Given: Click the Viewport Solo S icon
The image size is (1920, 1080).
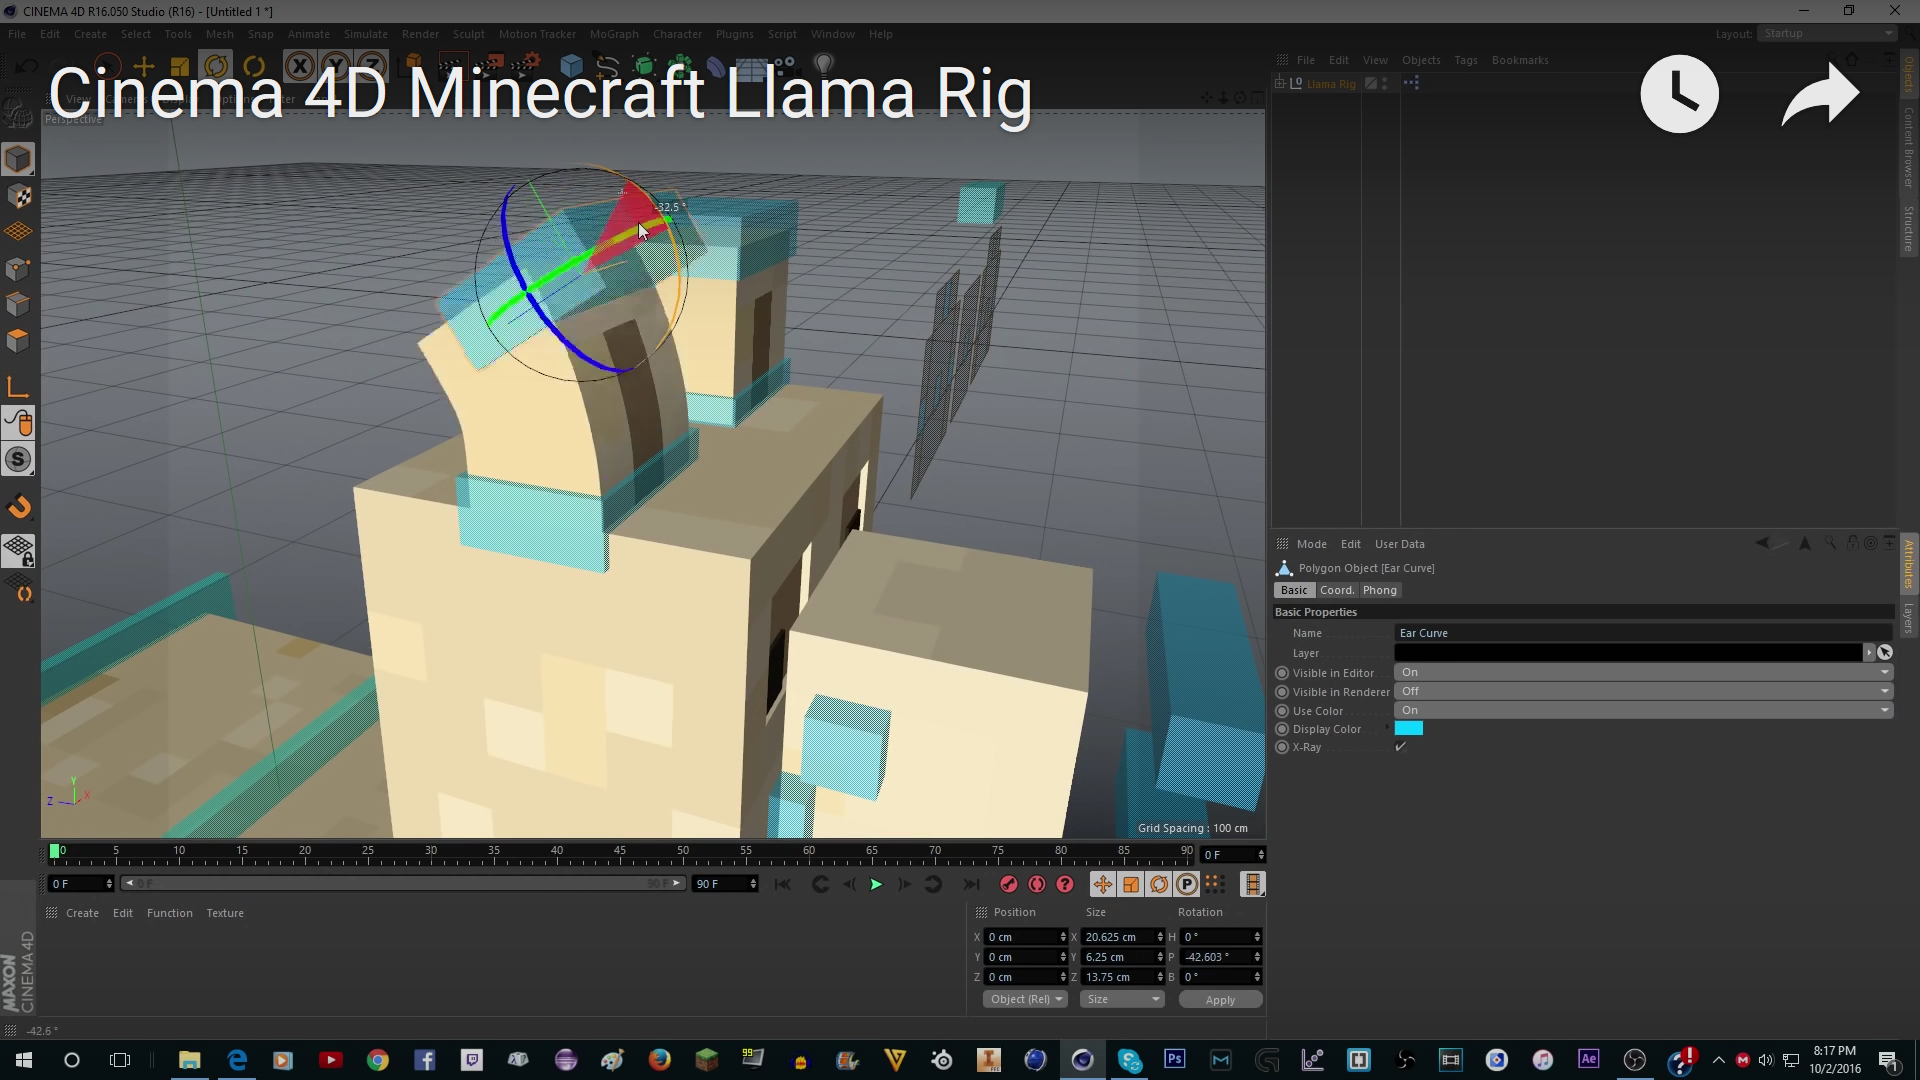Looking at the screenshot, I should (18, 460).
